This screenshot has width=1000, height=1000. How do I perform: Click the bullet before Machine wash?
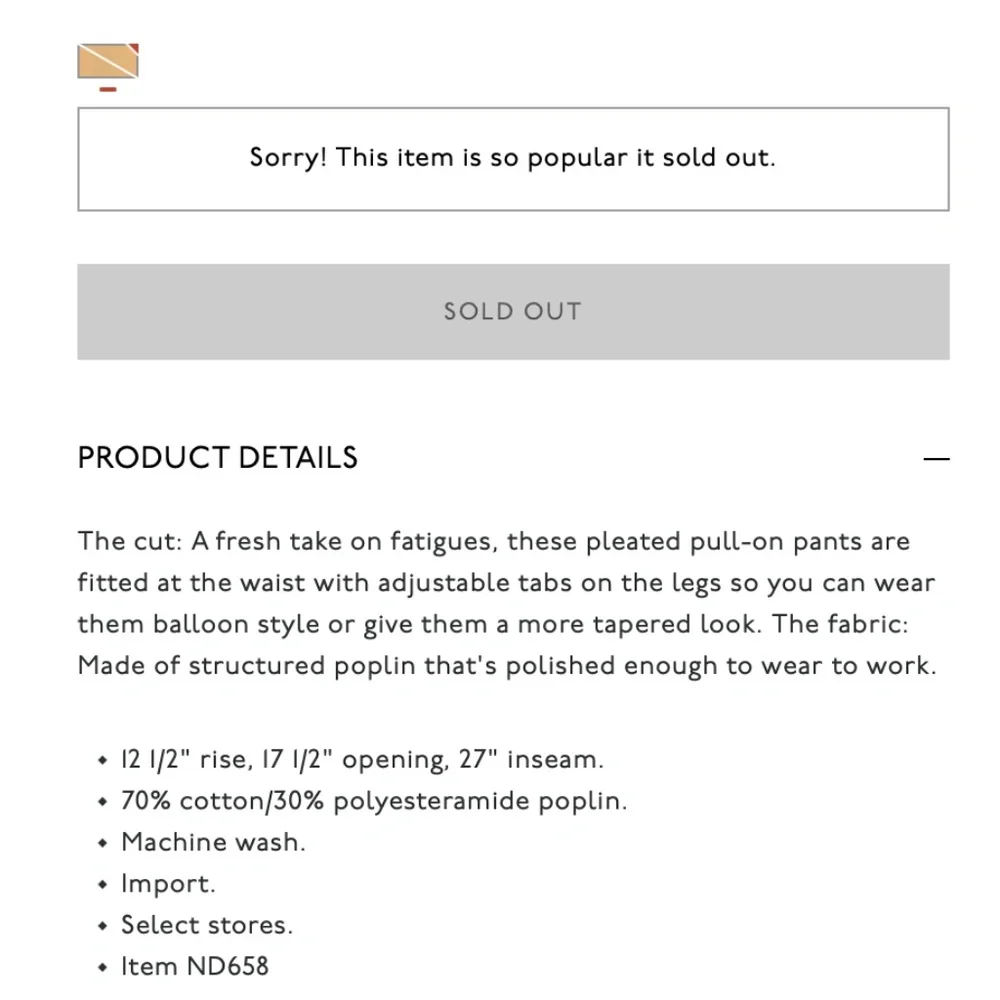coord(102,843)
